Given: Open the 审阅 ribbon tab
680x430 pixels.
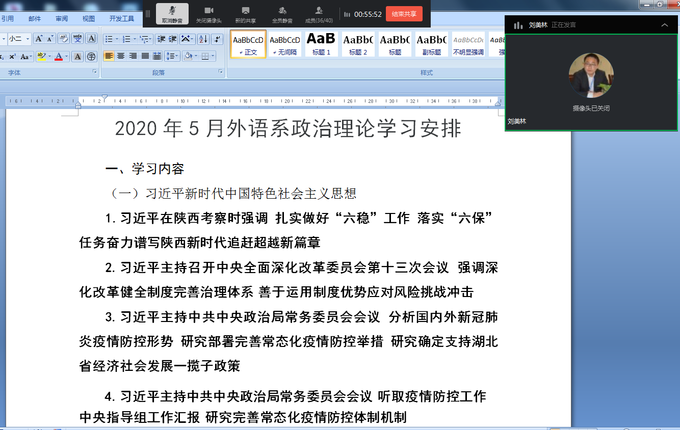Looking at the screenshot, I should 62,18.
